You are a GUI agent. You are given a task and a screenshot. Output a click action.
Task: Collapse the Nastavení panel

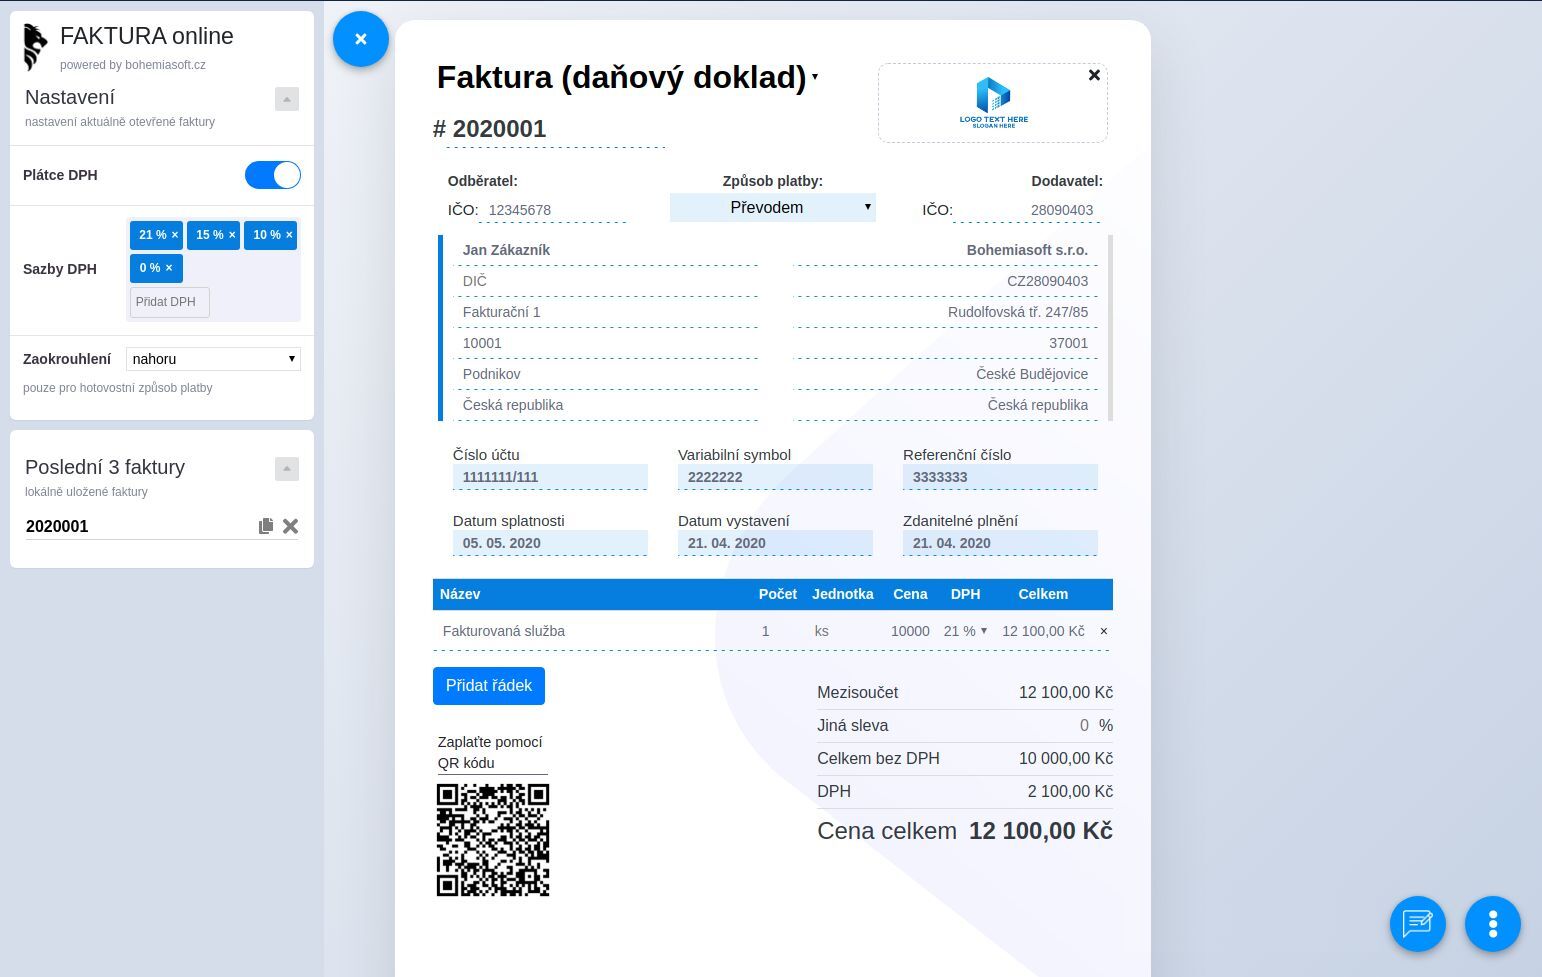(287, 99)
